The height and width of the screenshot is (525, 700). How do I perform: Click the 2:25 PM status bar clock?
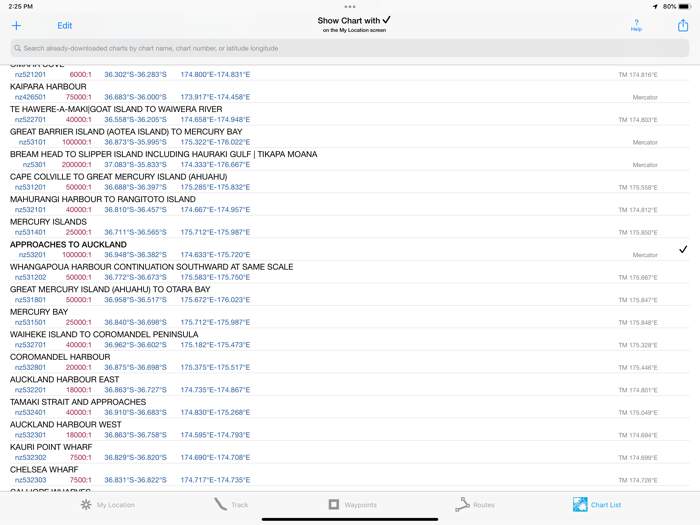21,7
